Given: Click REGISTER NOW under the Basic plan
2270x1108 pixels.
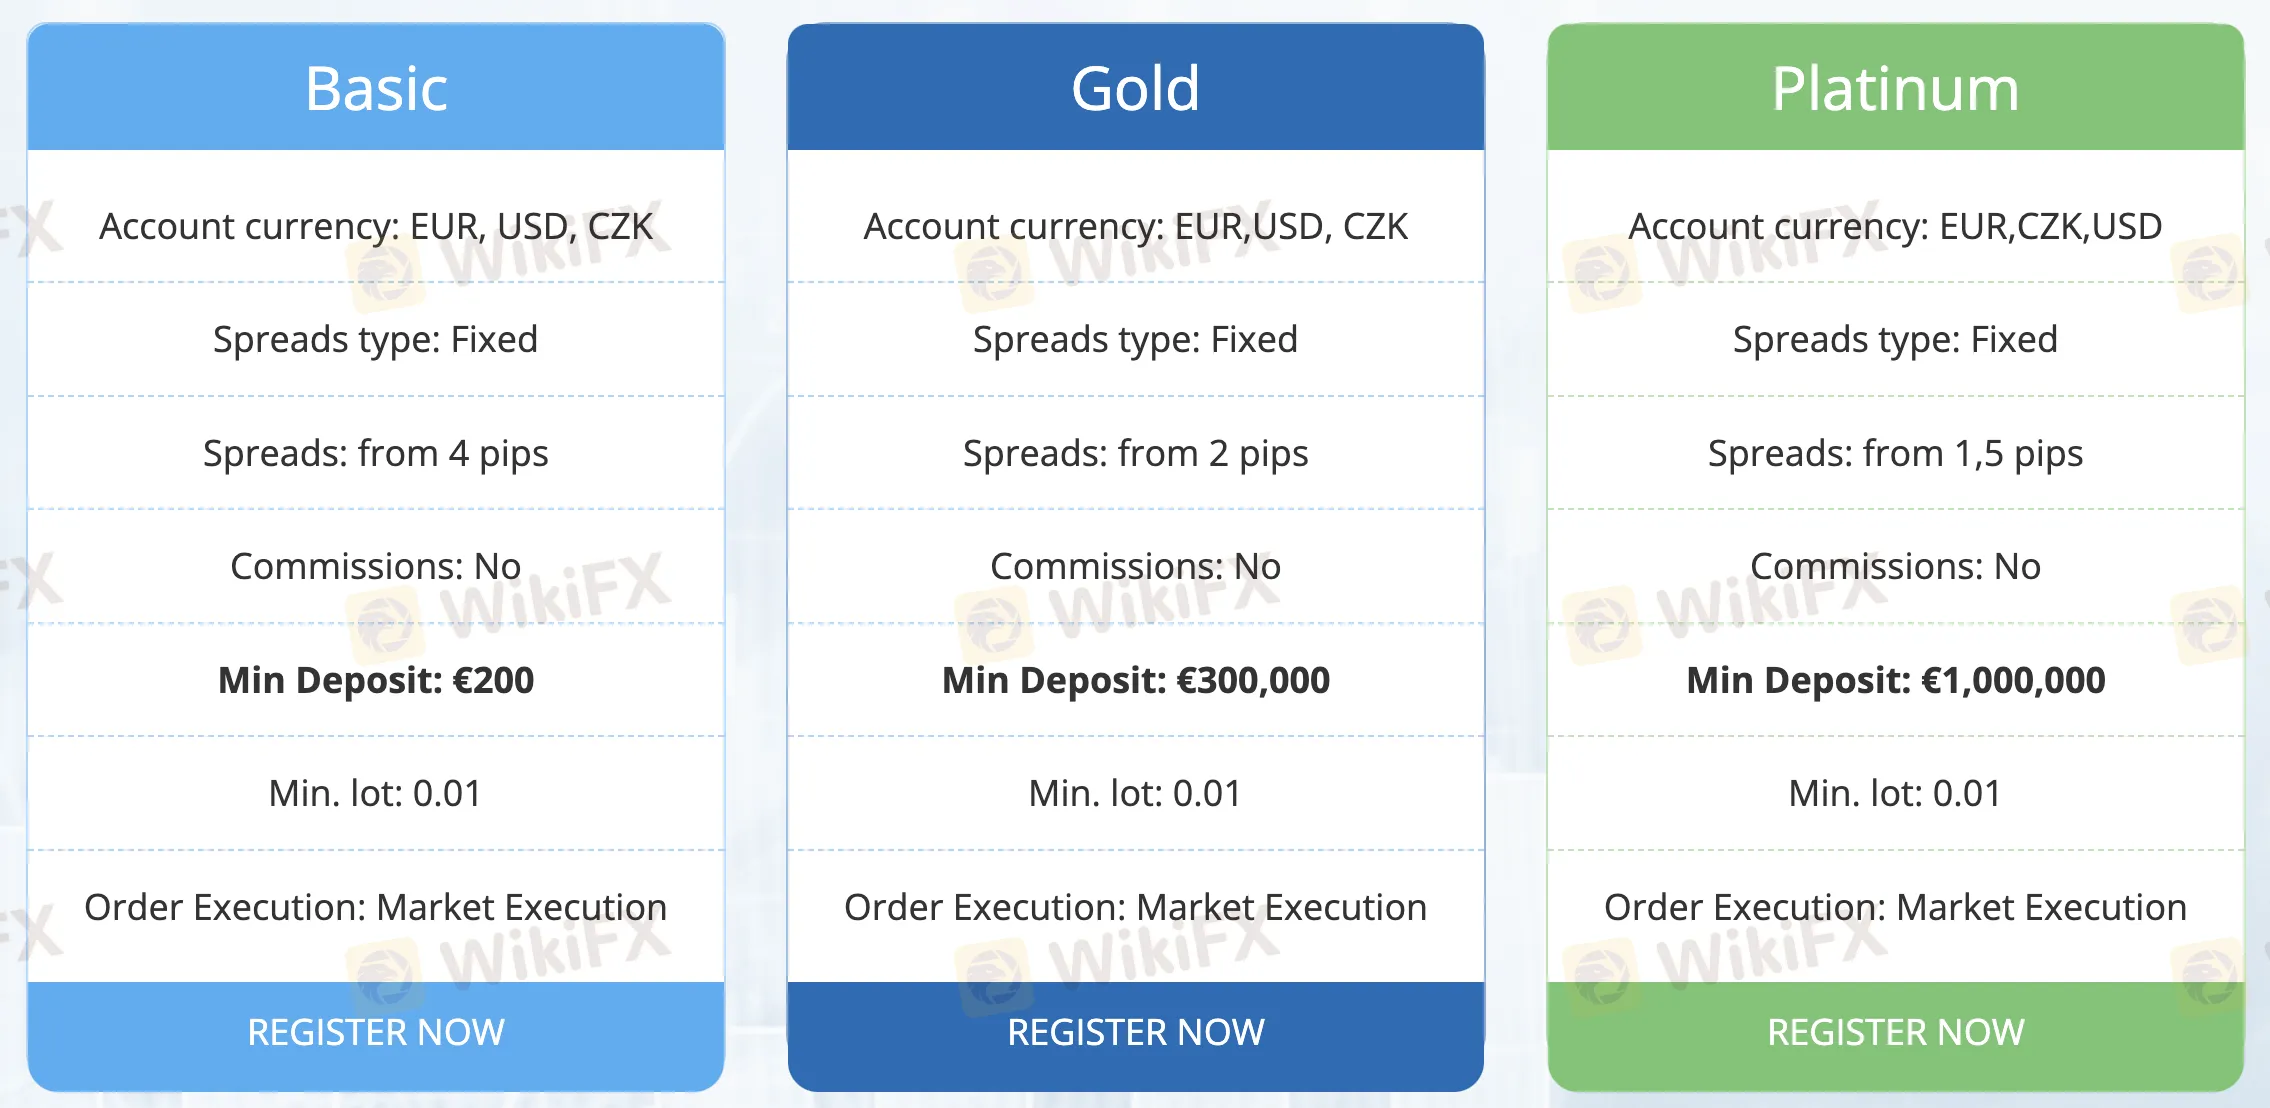Looking at the screenshot, I should 376,1034.
